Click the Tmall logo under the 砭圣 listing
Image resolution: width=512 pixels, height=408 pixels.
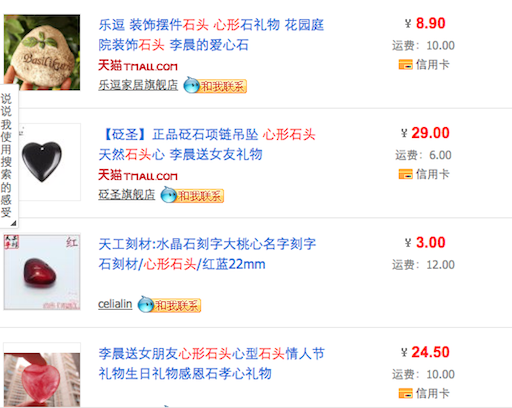138,175
